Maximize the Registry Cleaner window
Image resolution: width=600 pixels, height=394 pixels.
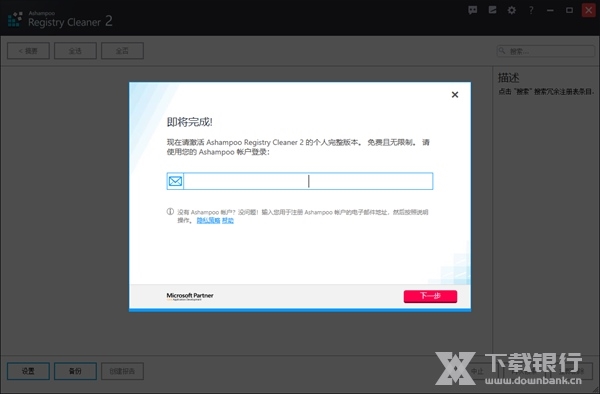click(569, 10)
